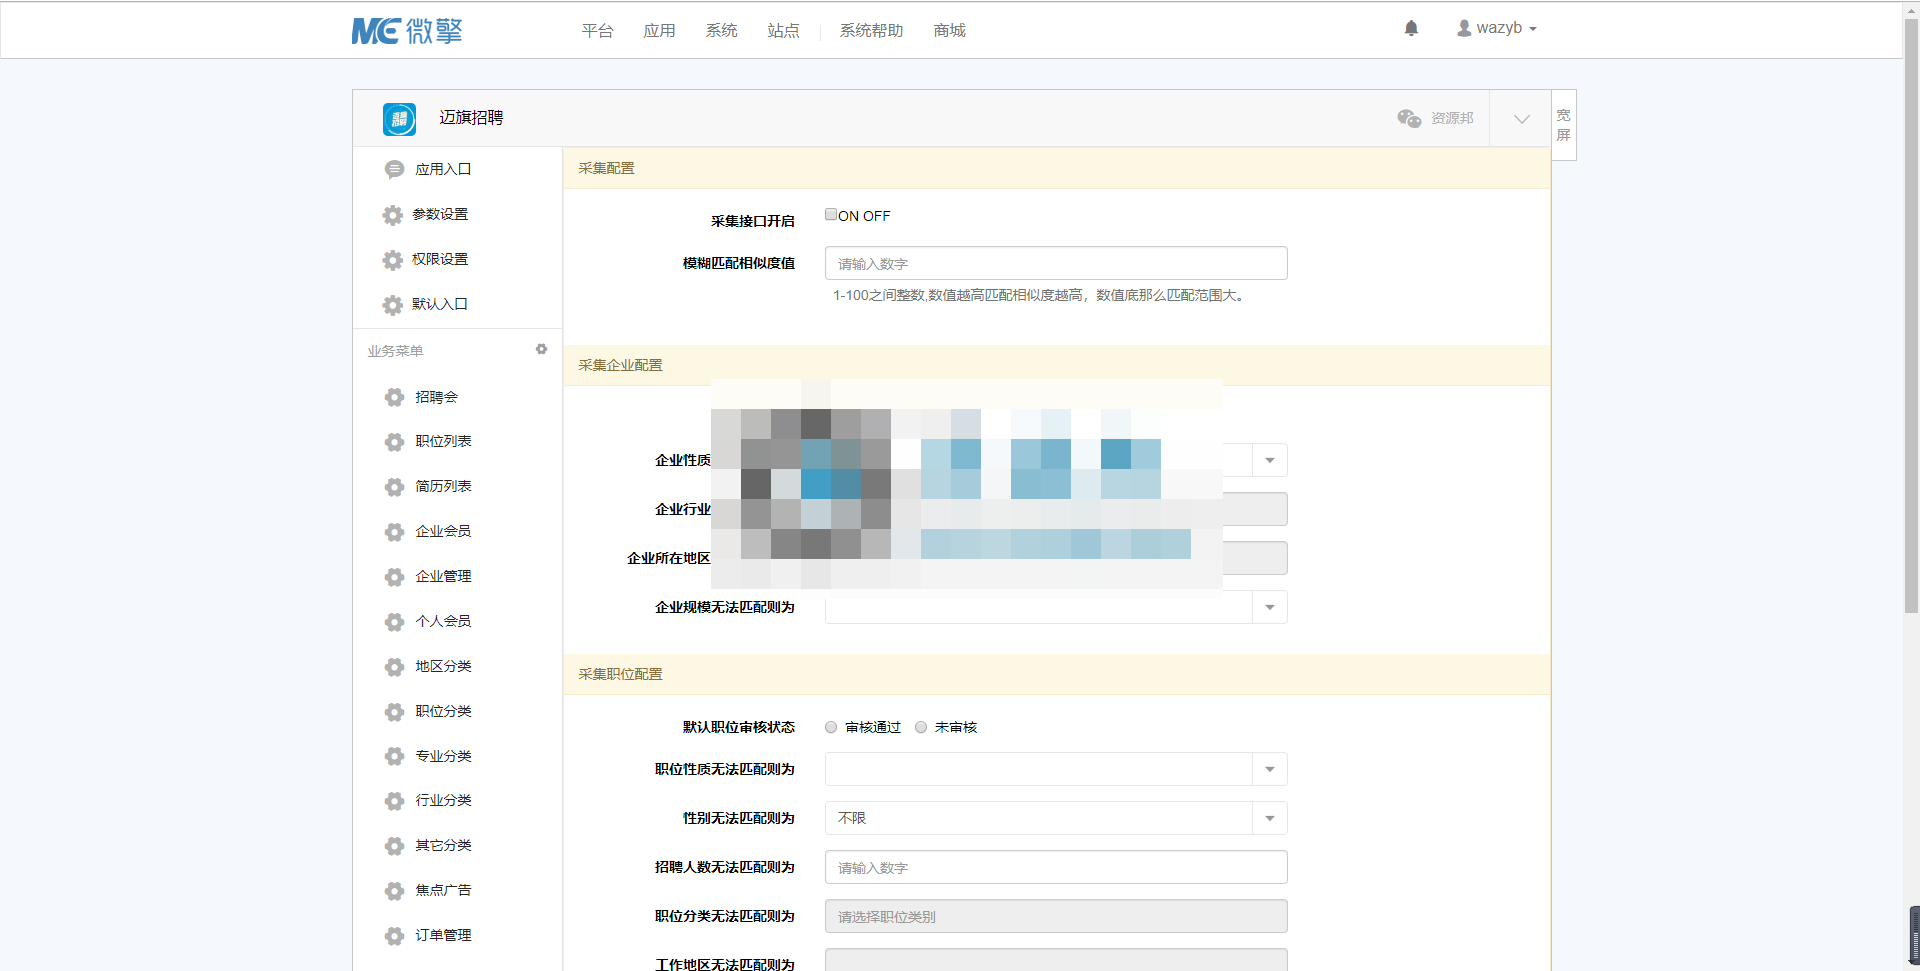Click the small gear beside 业务菜单
The width and height of the screenshot is (1920, 971).
click(x=541, y=349)
